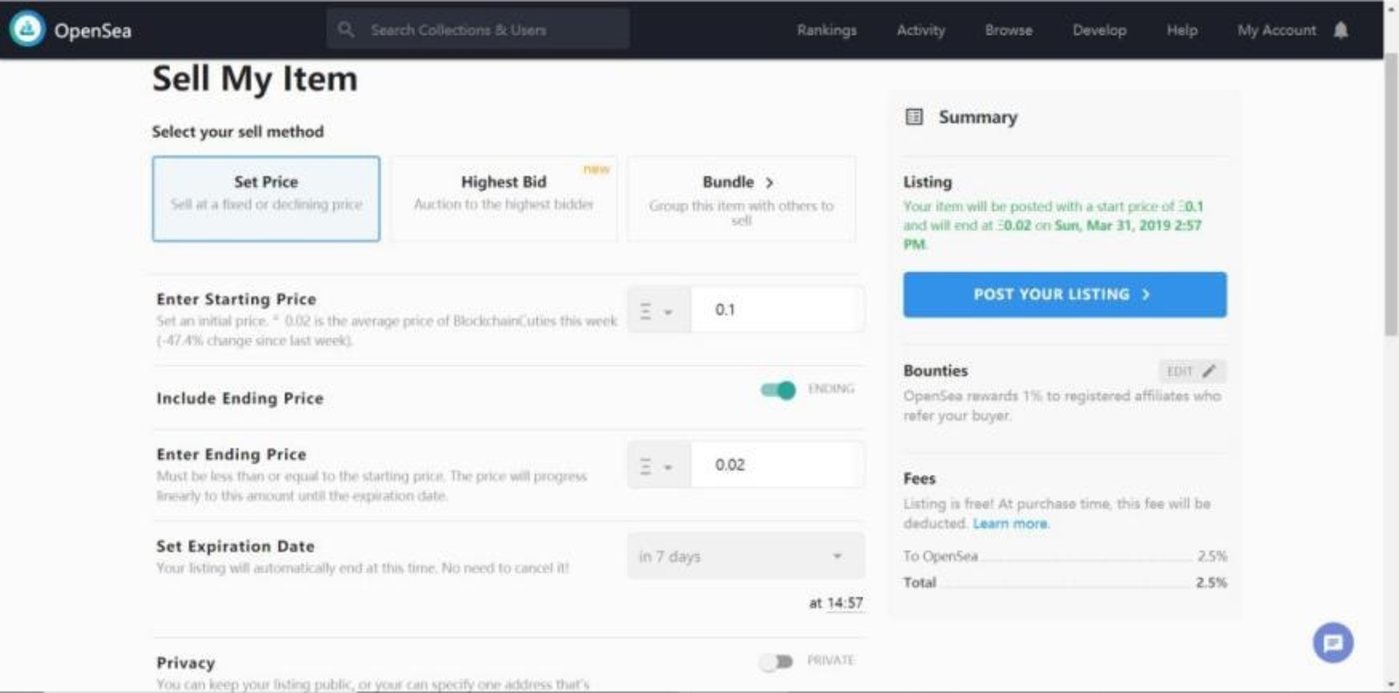
Task: Open Activity in the top navigation
Action: coord(921,30)
